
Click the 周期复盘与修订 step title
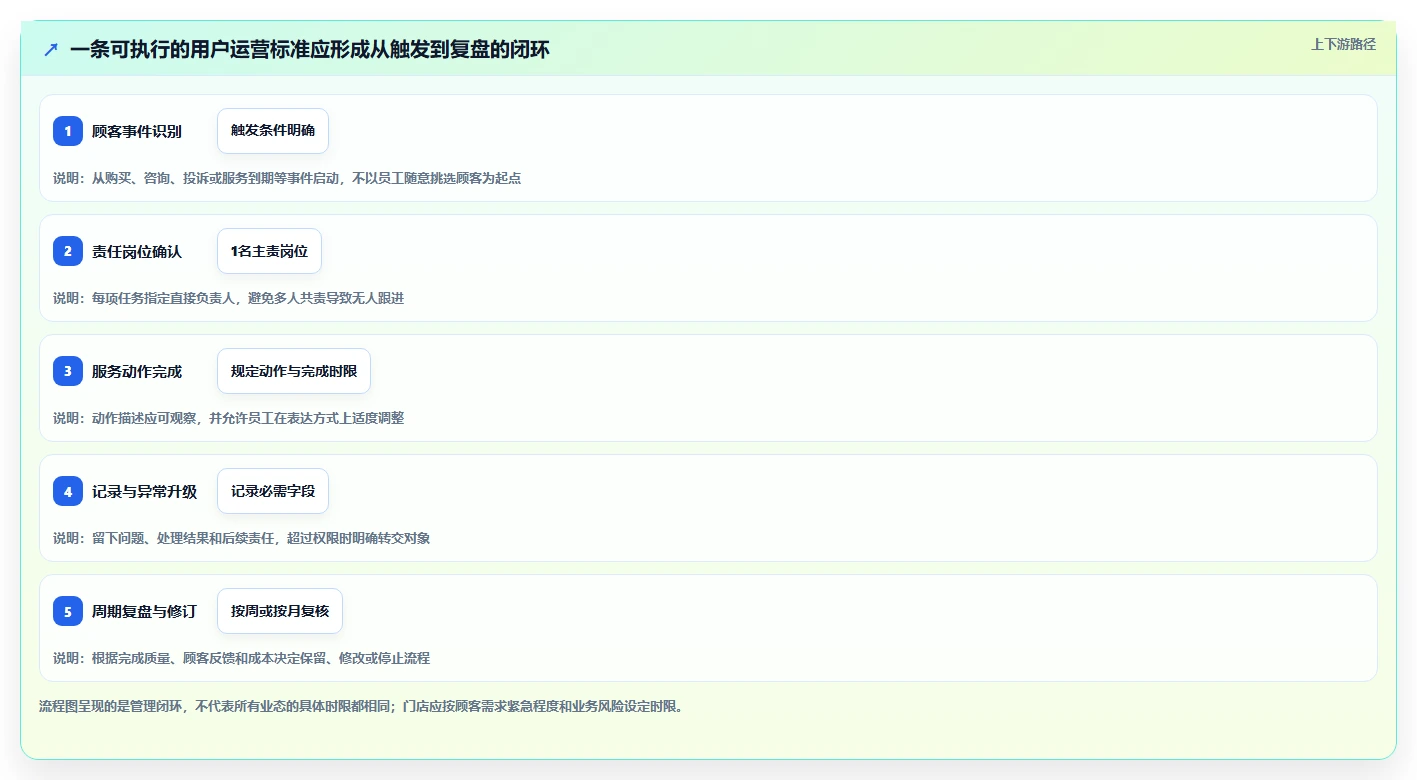145,611
